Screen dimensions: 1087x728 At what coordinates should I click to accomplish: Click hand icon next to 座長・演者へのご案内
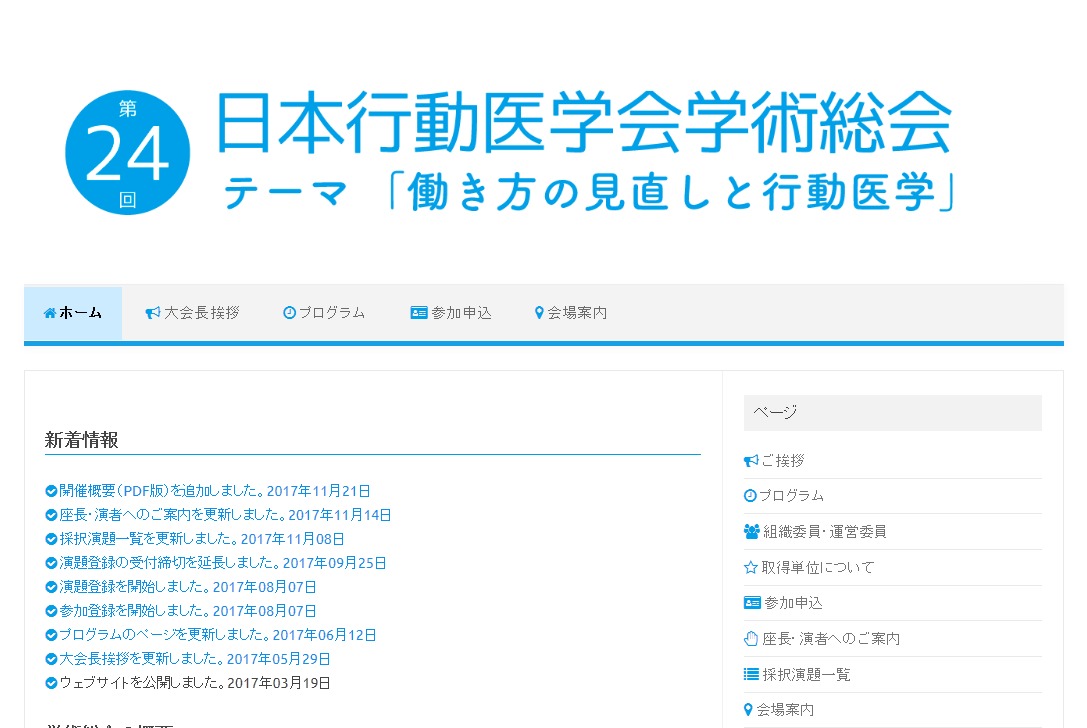click(x=751, y=639)
